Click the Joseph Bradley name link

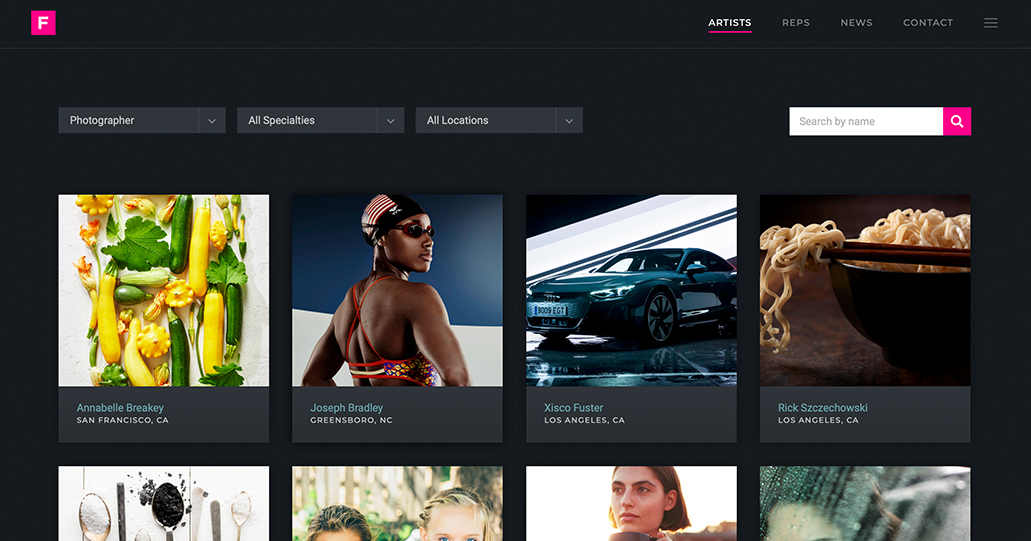point(346,408)
